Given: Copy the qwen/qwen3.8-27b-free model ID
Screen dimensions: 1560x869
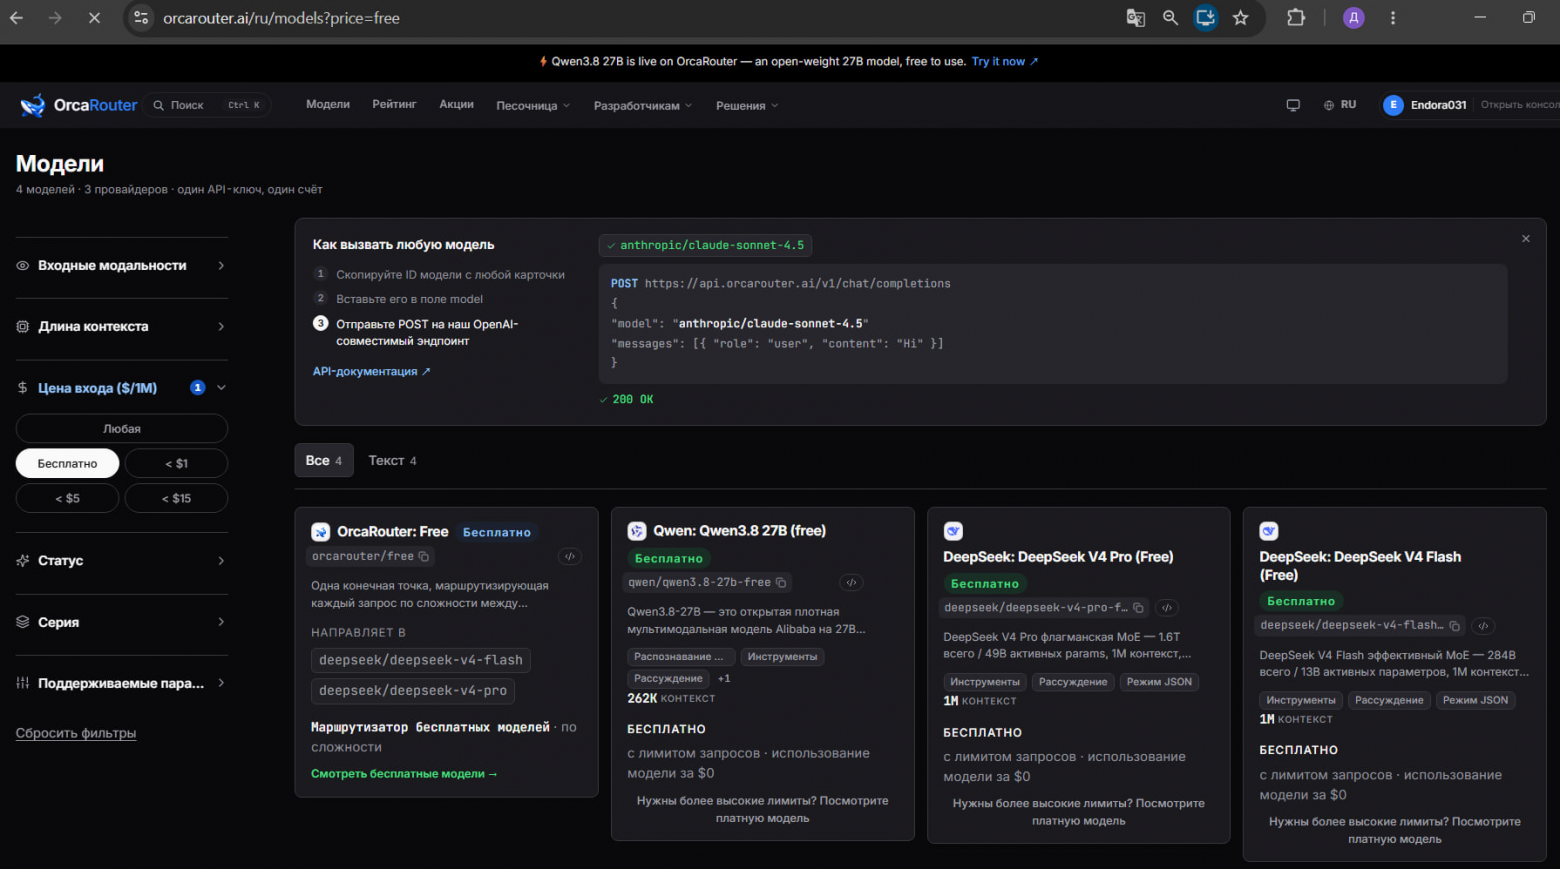Looking at the screenshot, I should [781, 583].
